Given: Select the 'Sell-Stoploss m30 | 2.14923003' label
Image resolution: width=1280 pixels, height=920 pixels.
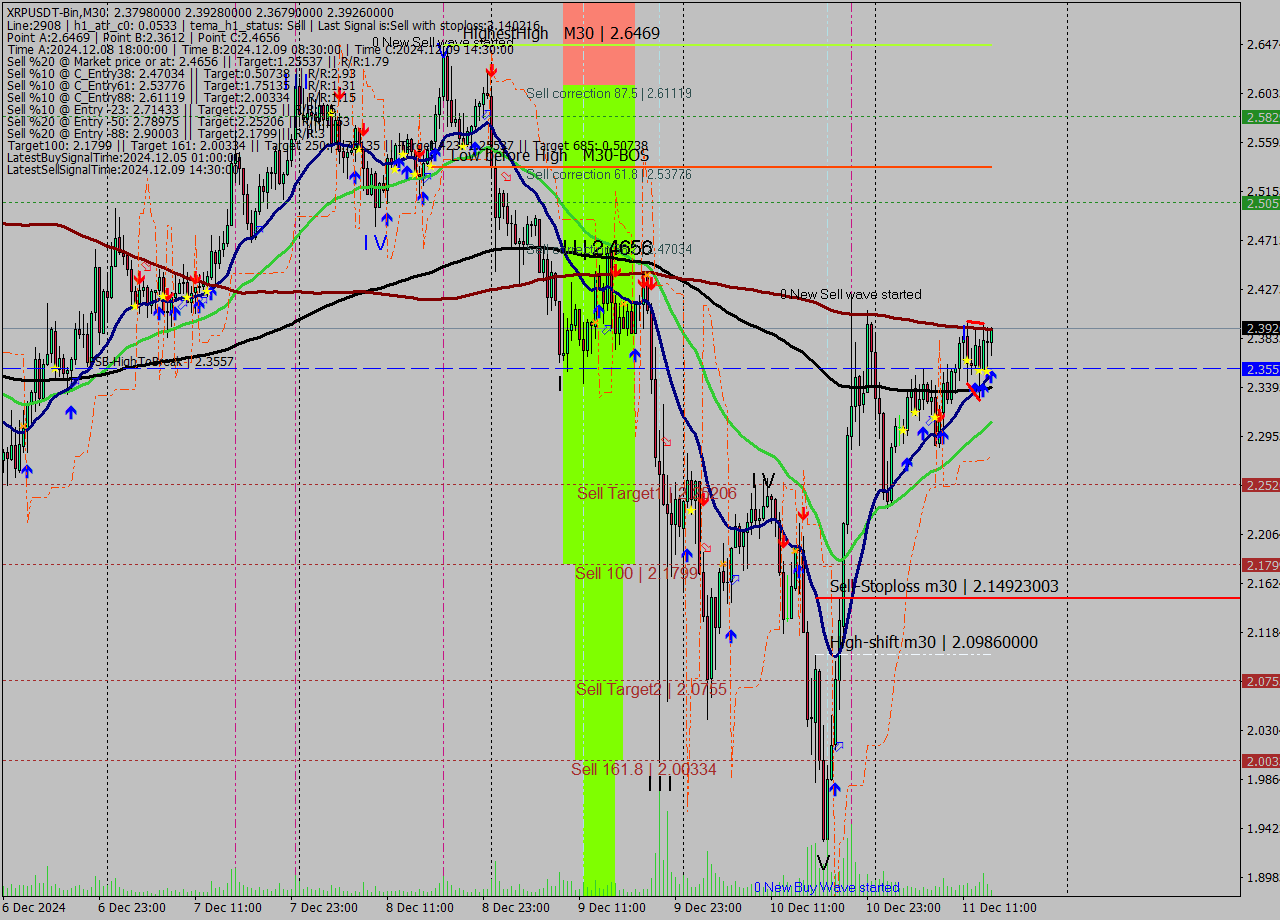Looking at the screenshot, I should click(x=944, y=586).
